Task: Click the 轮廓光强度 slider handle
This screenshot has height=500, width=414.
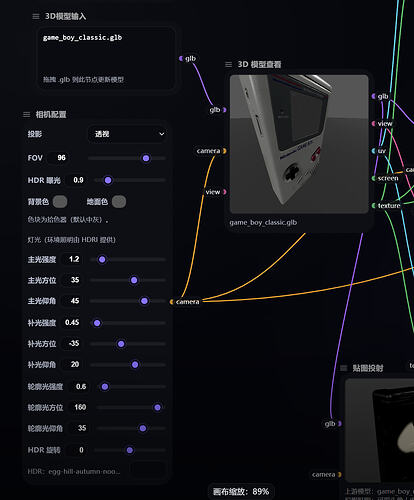Action: click(x=105, y=387)
